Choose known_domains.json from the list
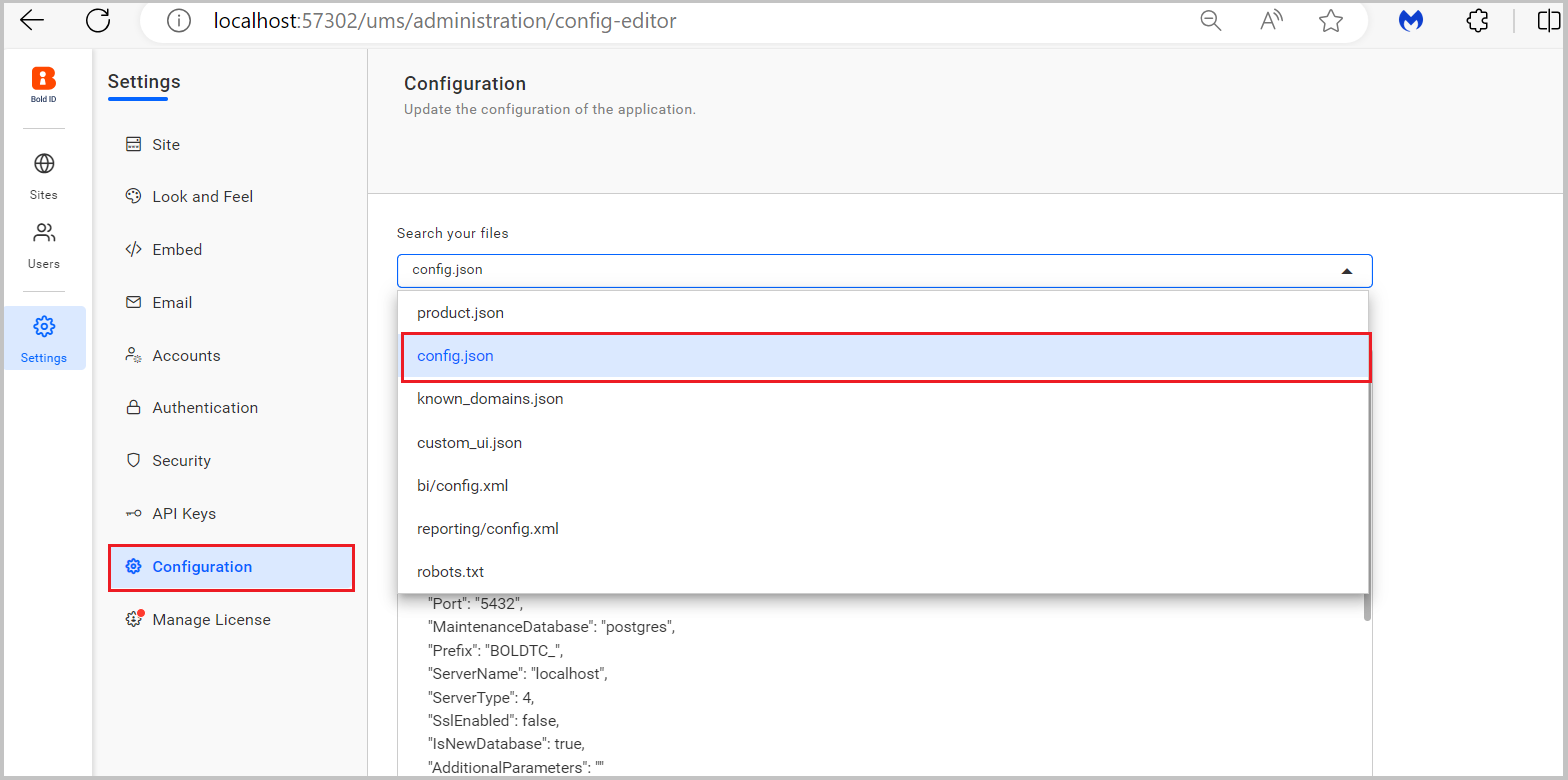This screenshot has width=1568, height=780. click(883, 399)
